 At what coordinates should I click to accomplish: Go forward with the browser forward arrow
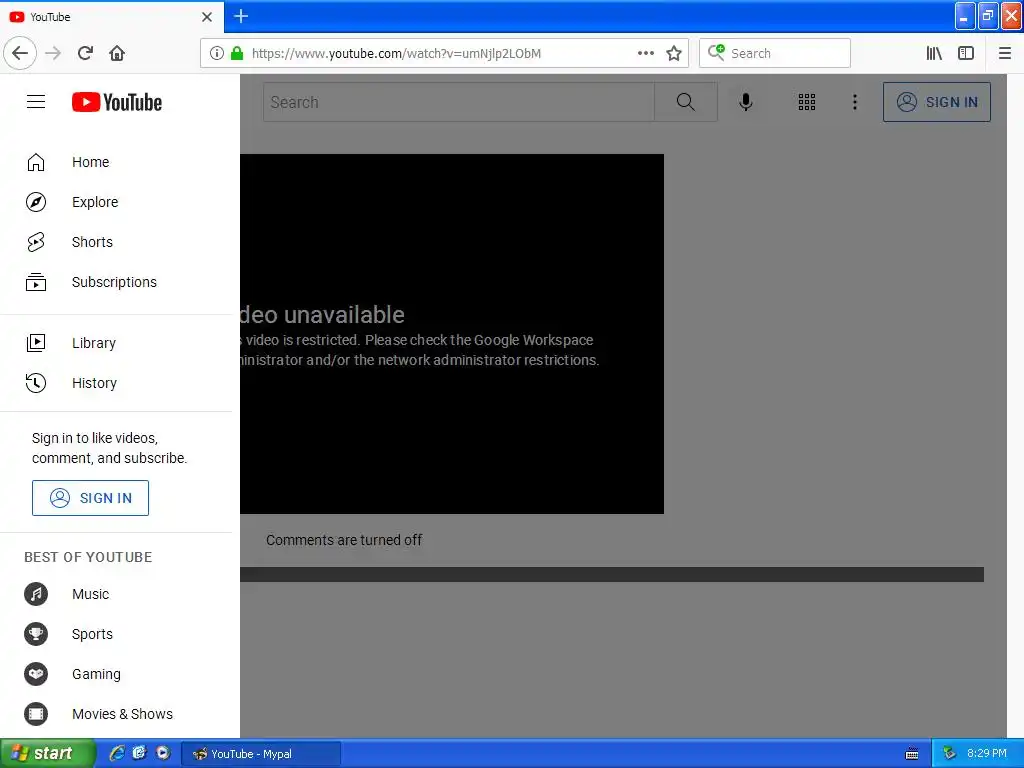tap(53, 53)
